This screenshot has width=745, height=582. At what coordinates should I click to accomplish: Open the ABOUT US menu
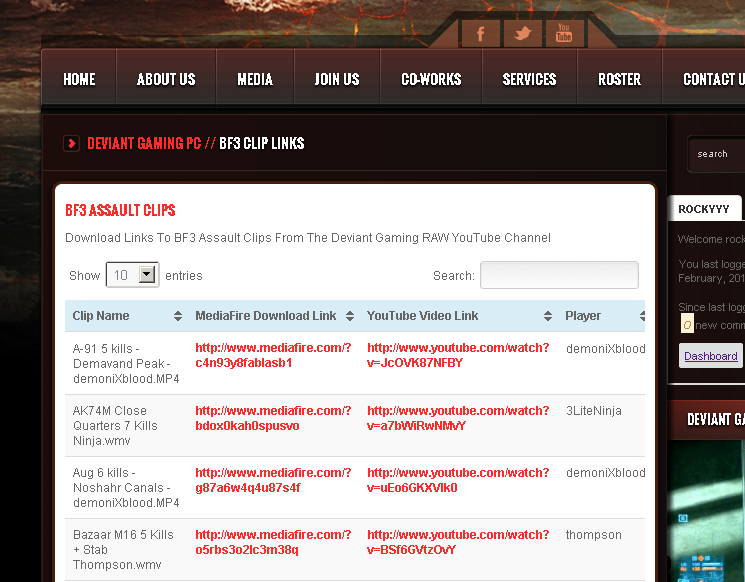pos(166,79)
